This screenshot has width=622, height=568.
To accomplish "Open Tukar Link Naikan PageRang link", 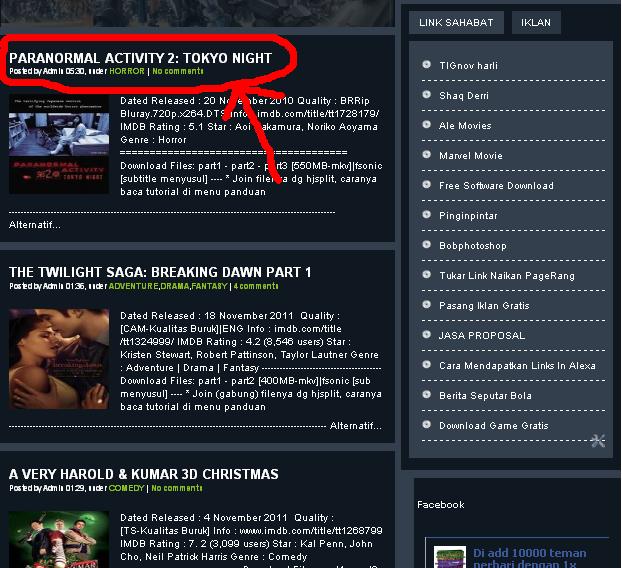I will 507,276.
